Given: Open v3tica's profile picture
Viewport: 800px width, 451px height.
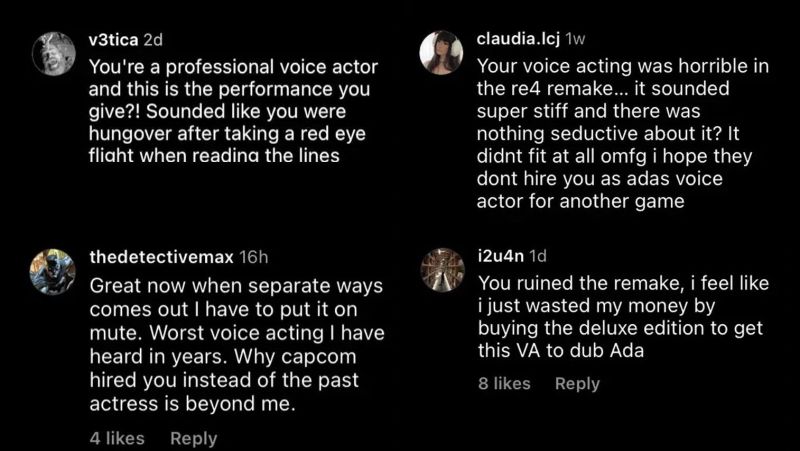Looking at the screenshot, I should (54, 53).
